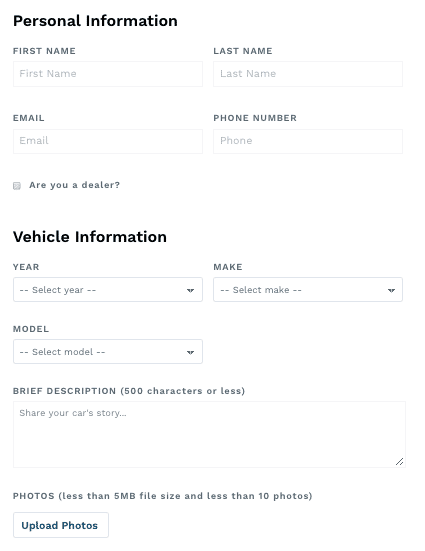Click the PHONE NUMBER field label
The image size is (425, 551).
pos(255,118)
